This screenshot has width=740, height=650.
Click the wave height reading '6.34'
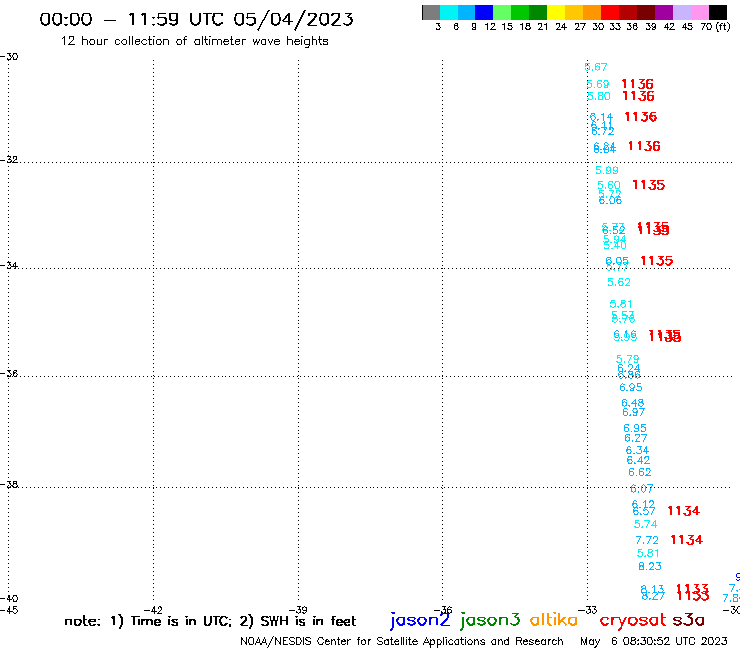coord(637,450)
